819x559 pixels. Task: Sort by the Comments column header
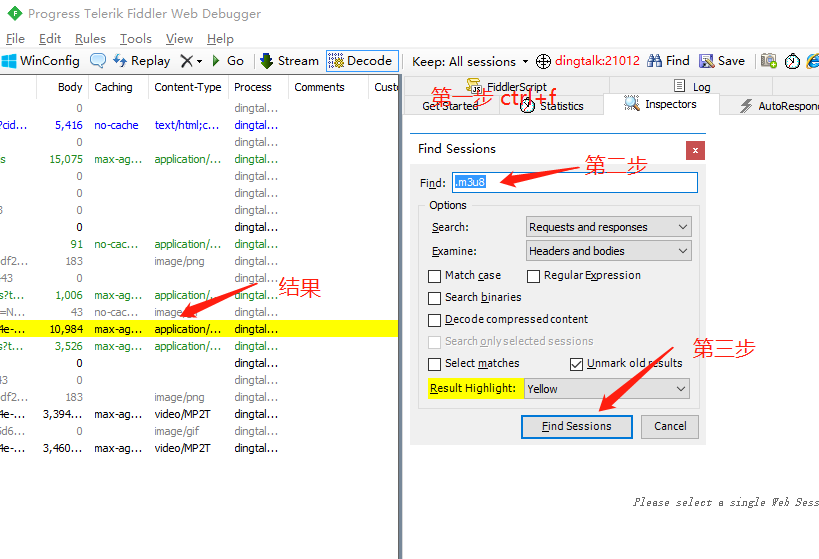click(329, 87)
